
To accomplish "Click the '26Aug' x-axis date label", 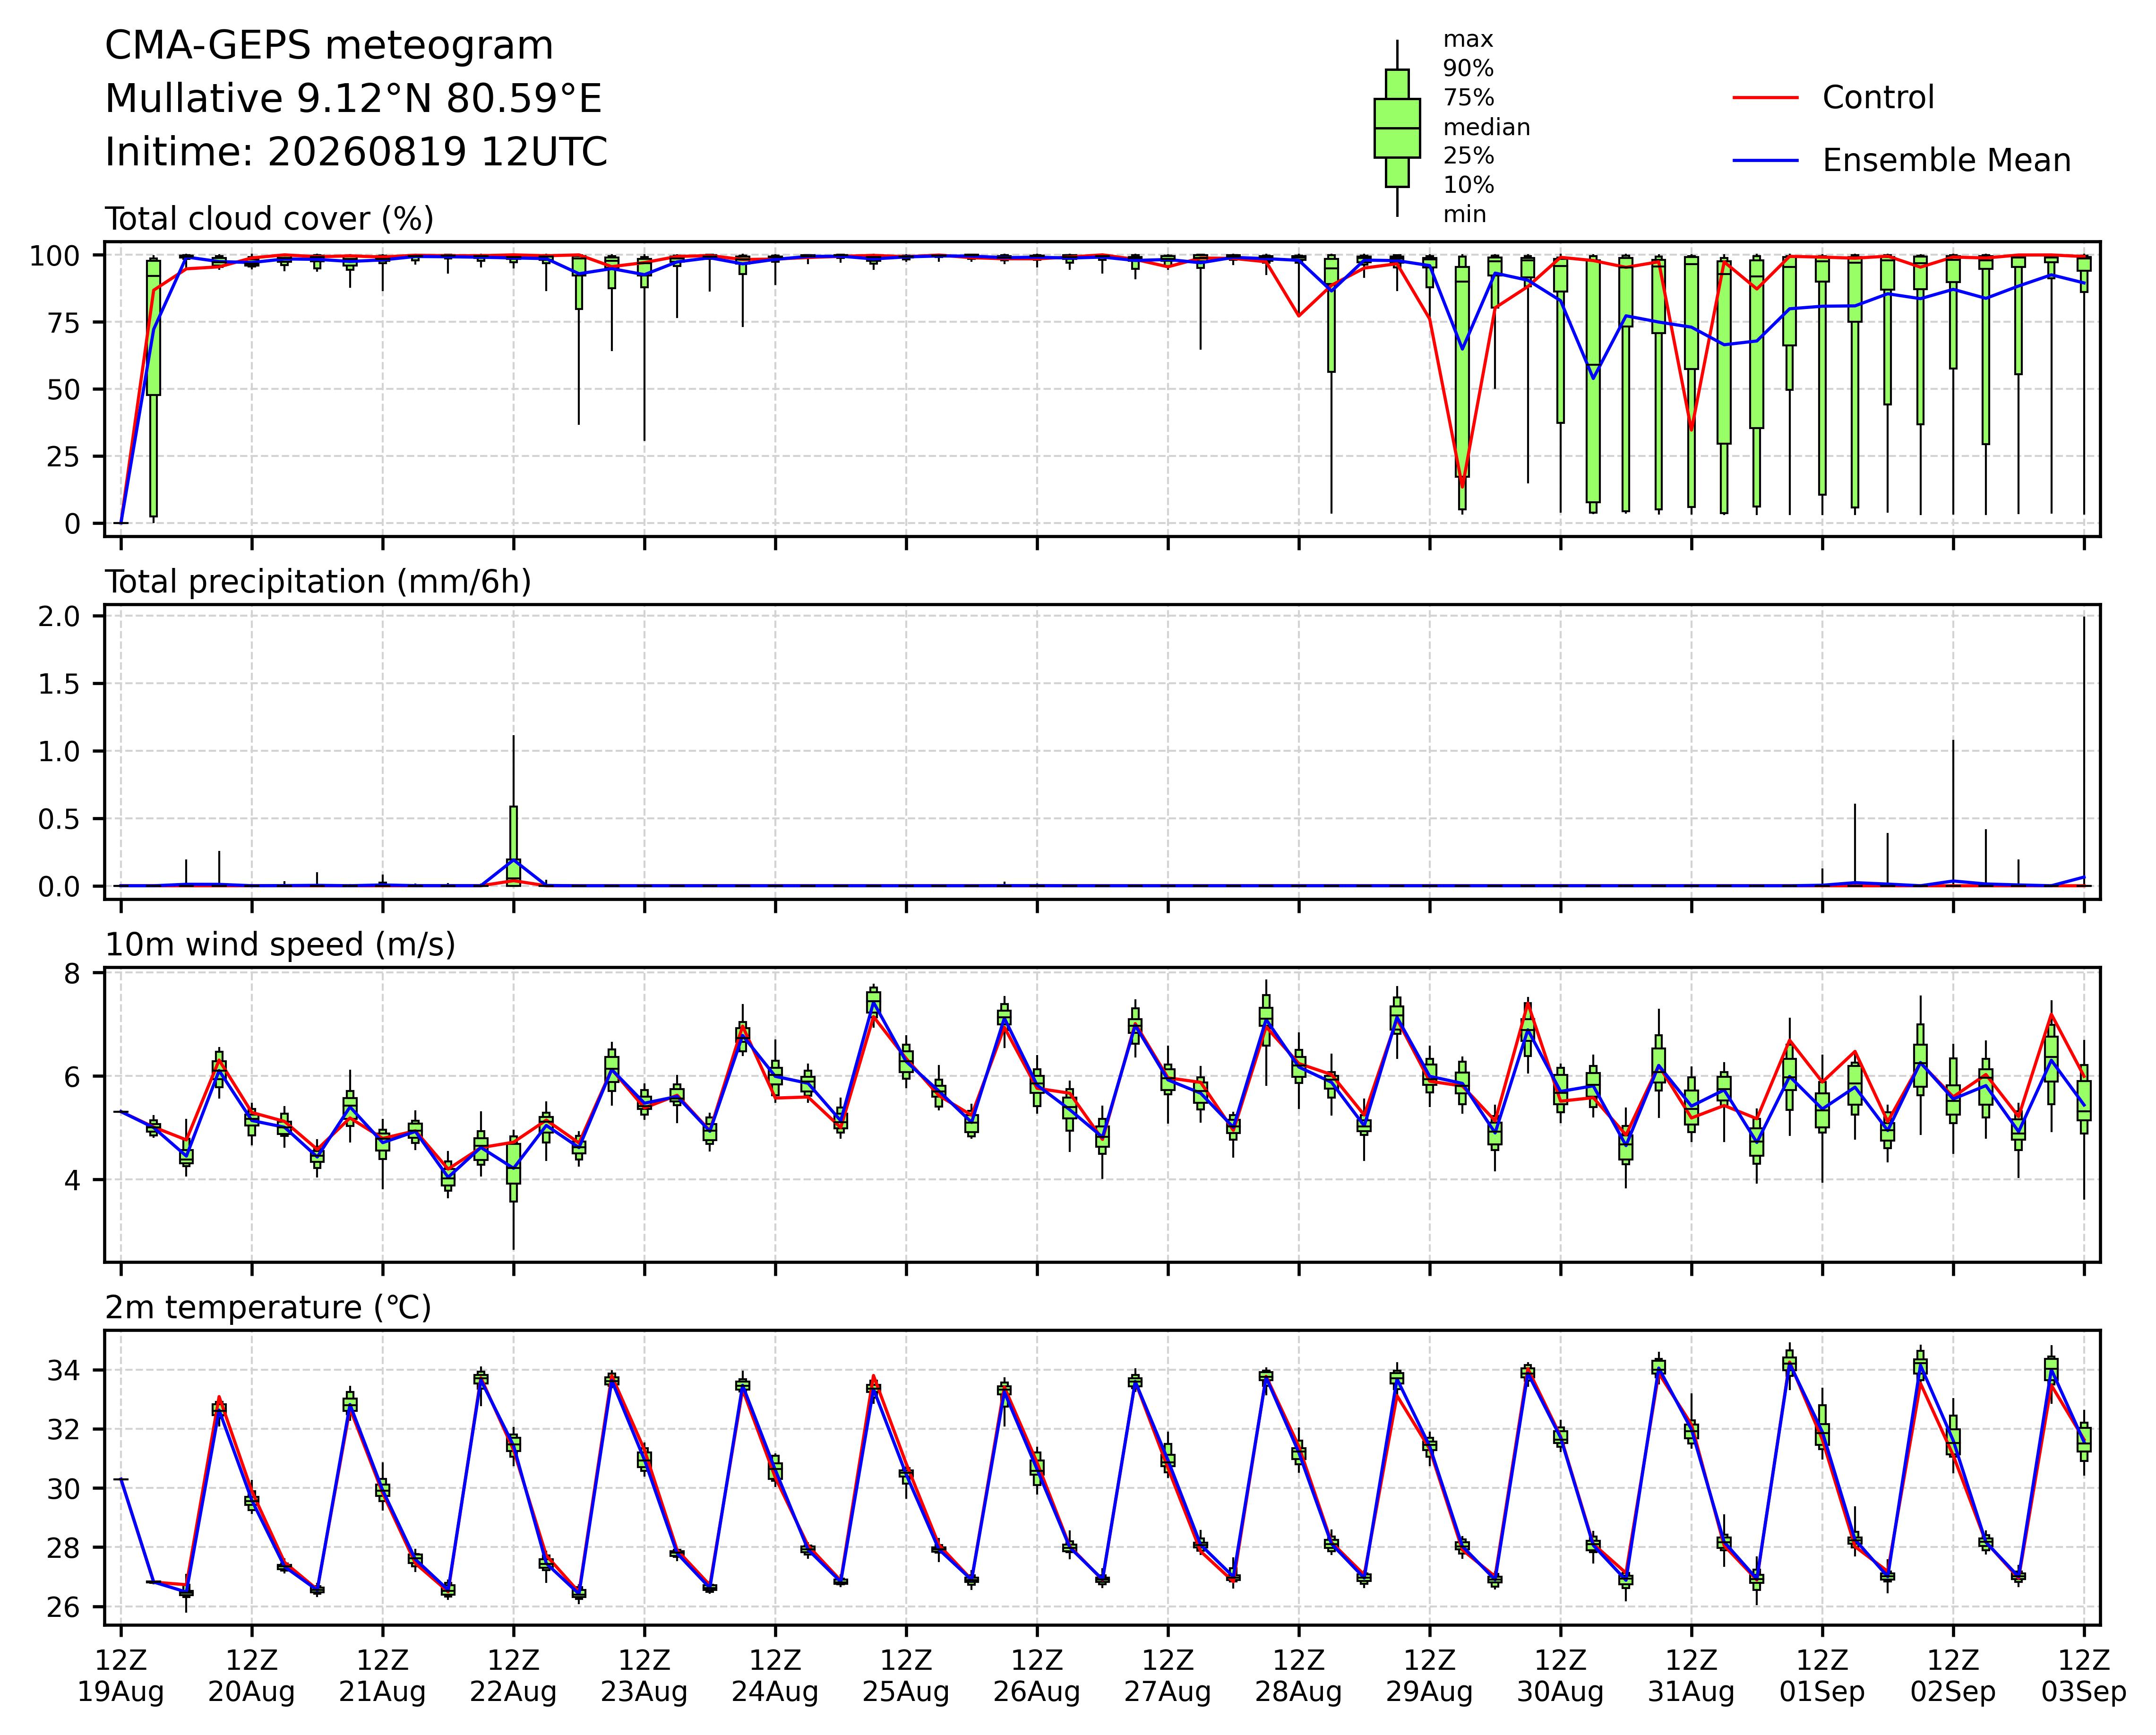I will (x=1037, y=1693).
